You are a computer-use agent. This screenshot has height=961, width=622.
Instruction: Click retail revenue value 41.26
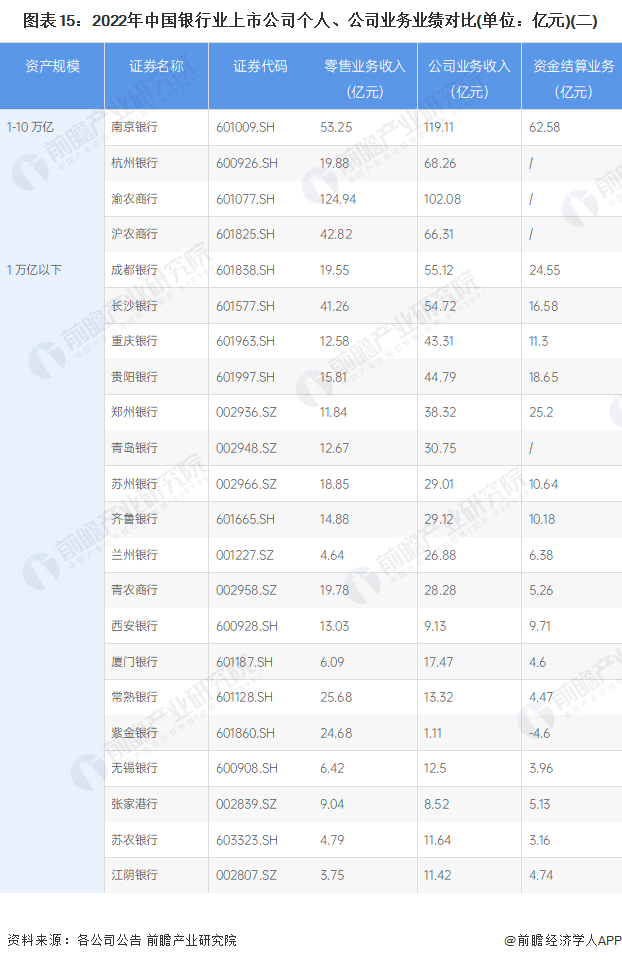click(x=335, y=306)
